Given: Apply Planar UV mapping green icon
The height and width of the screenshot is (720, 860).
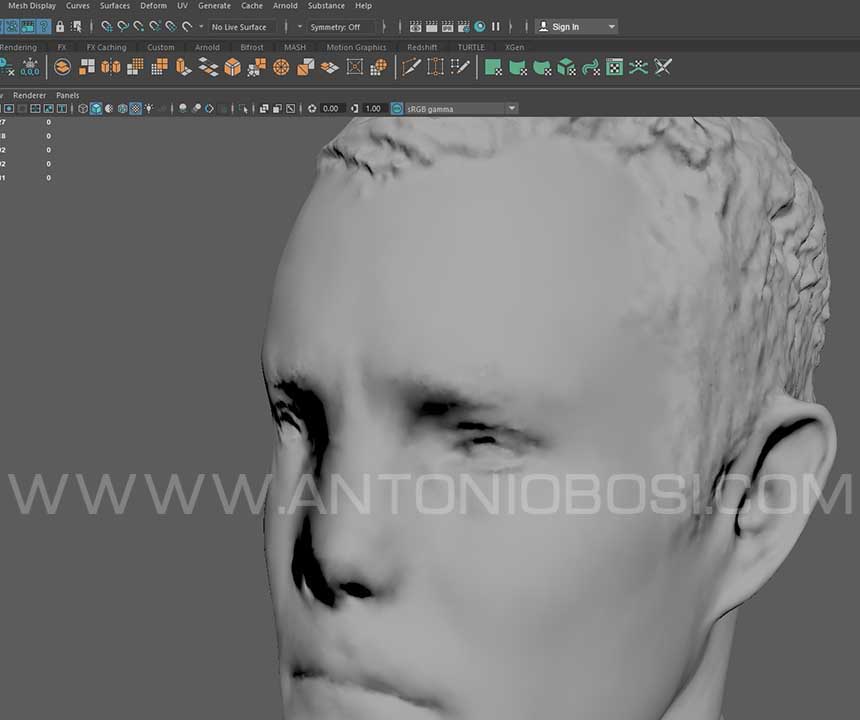Looking at the screenshot, I should point(493,67).
